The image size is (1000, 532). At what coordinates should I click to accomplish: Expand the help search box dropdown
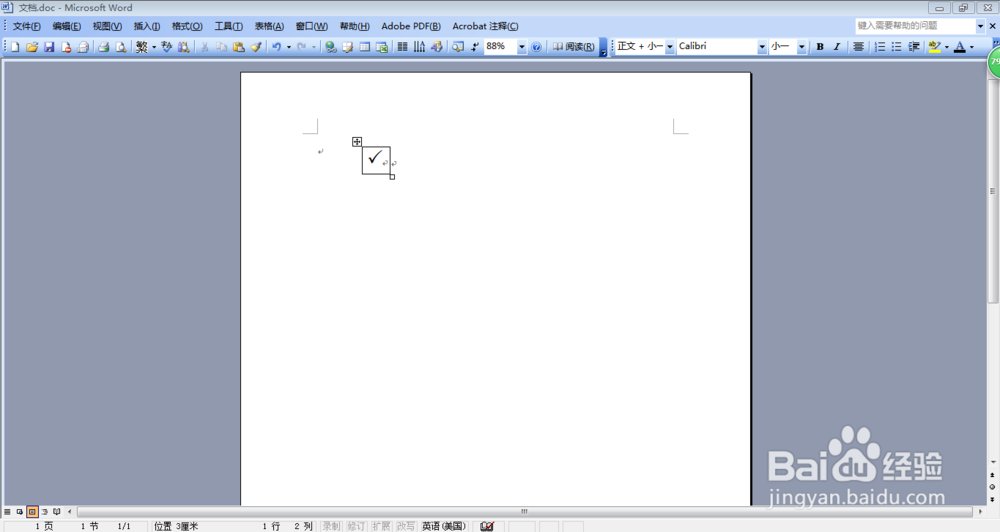pos(980,26)
